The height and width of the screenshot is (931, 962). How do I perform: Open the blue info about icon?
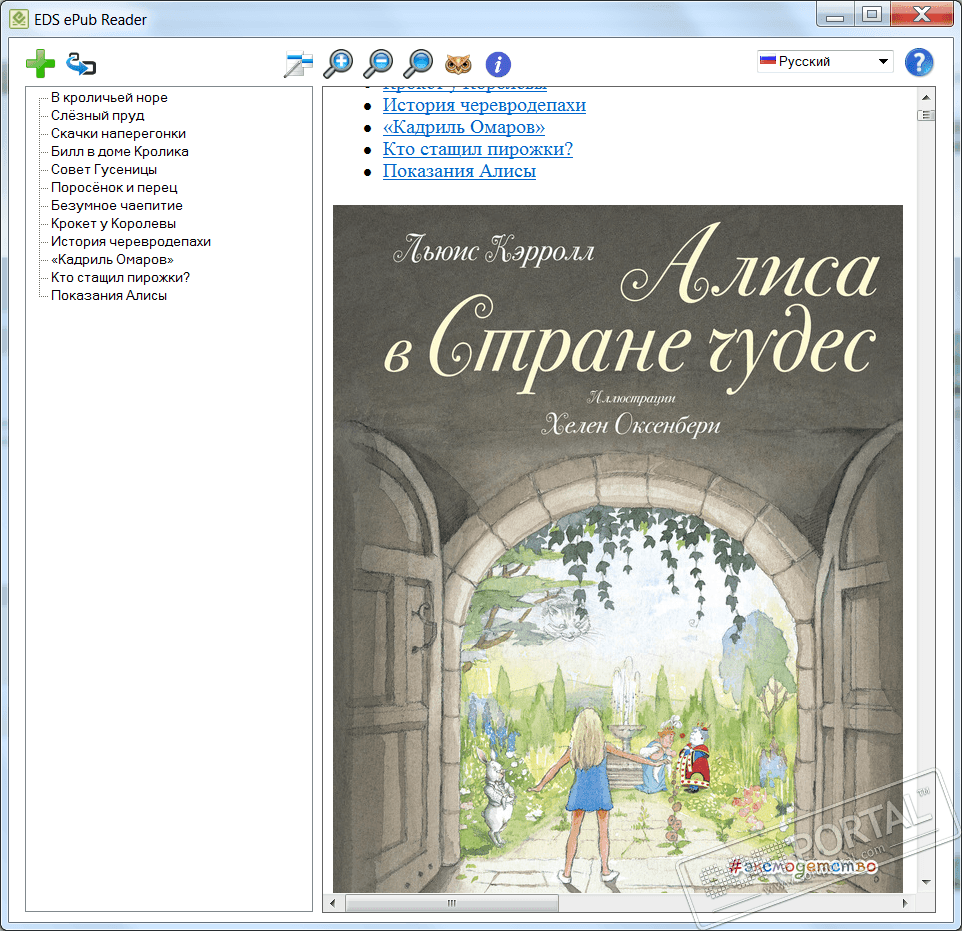(x=498, y=65)
